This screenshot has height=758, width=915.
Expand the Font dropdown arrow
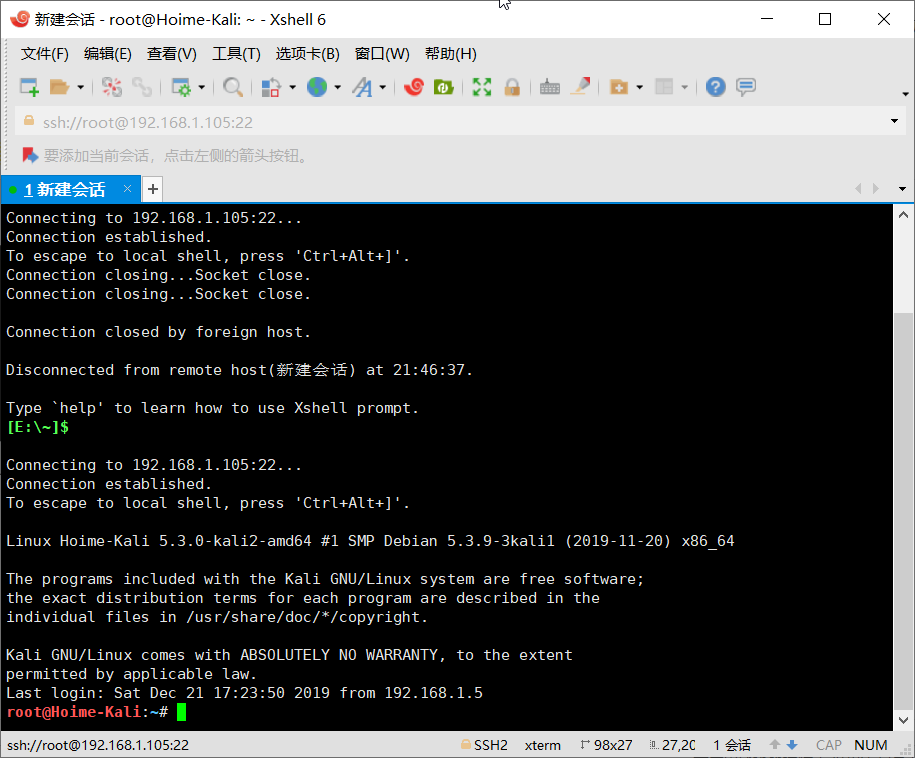(383, 88)
